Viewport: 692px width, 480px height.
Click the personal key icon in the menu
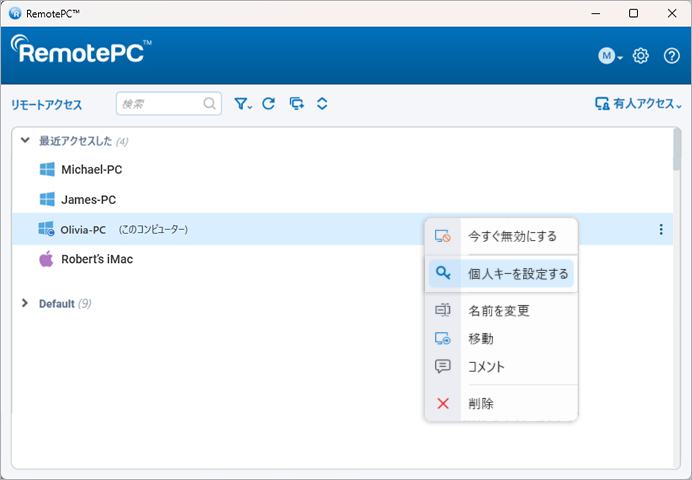click(x=443, y=273)
